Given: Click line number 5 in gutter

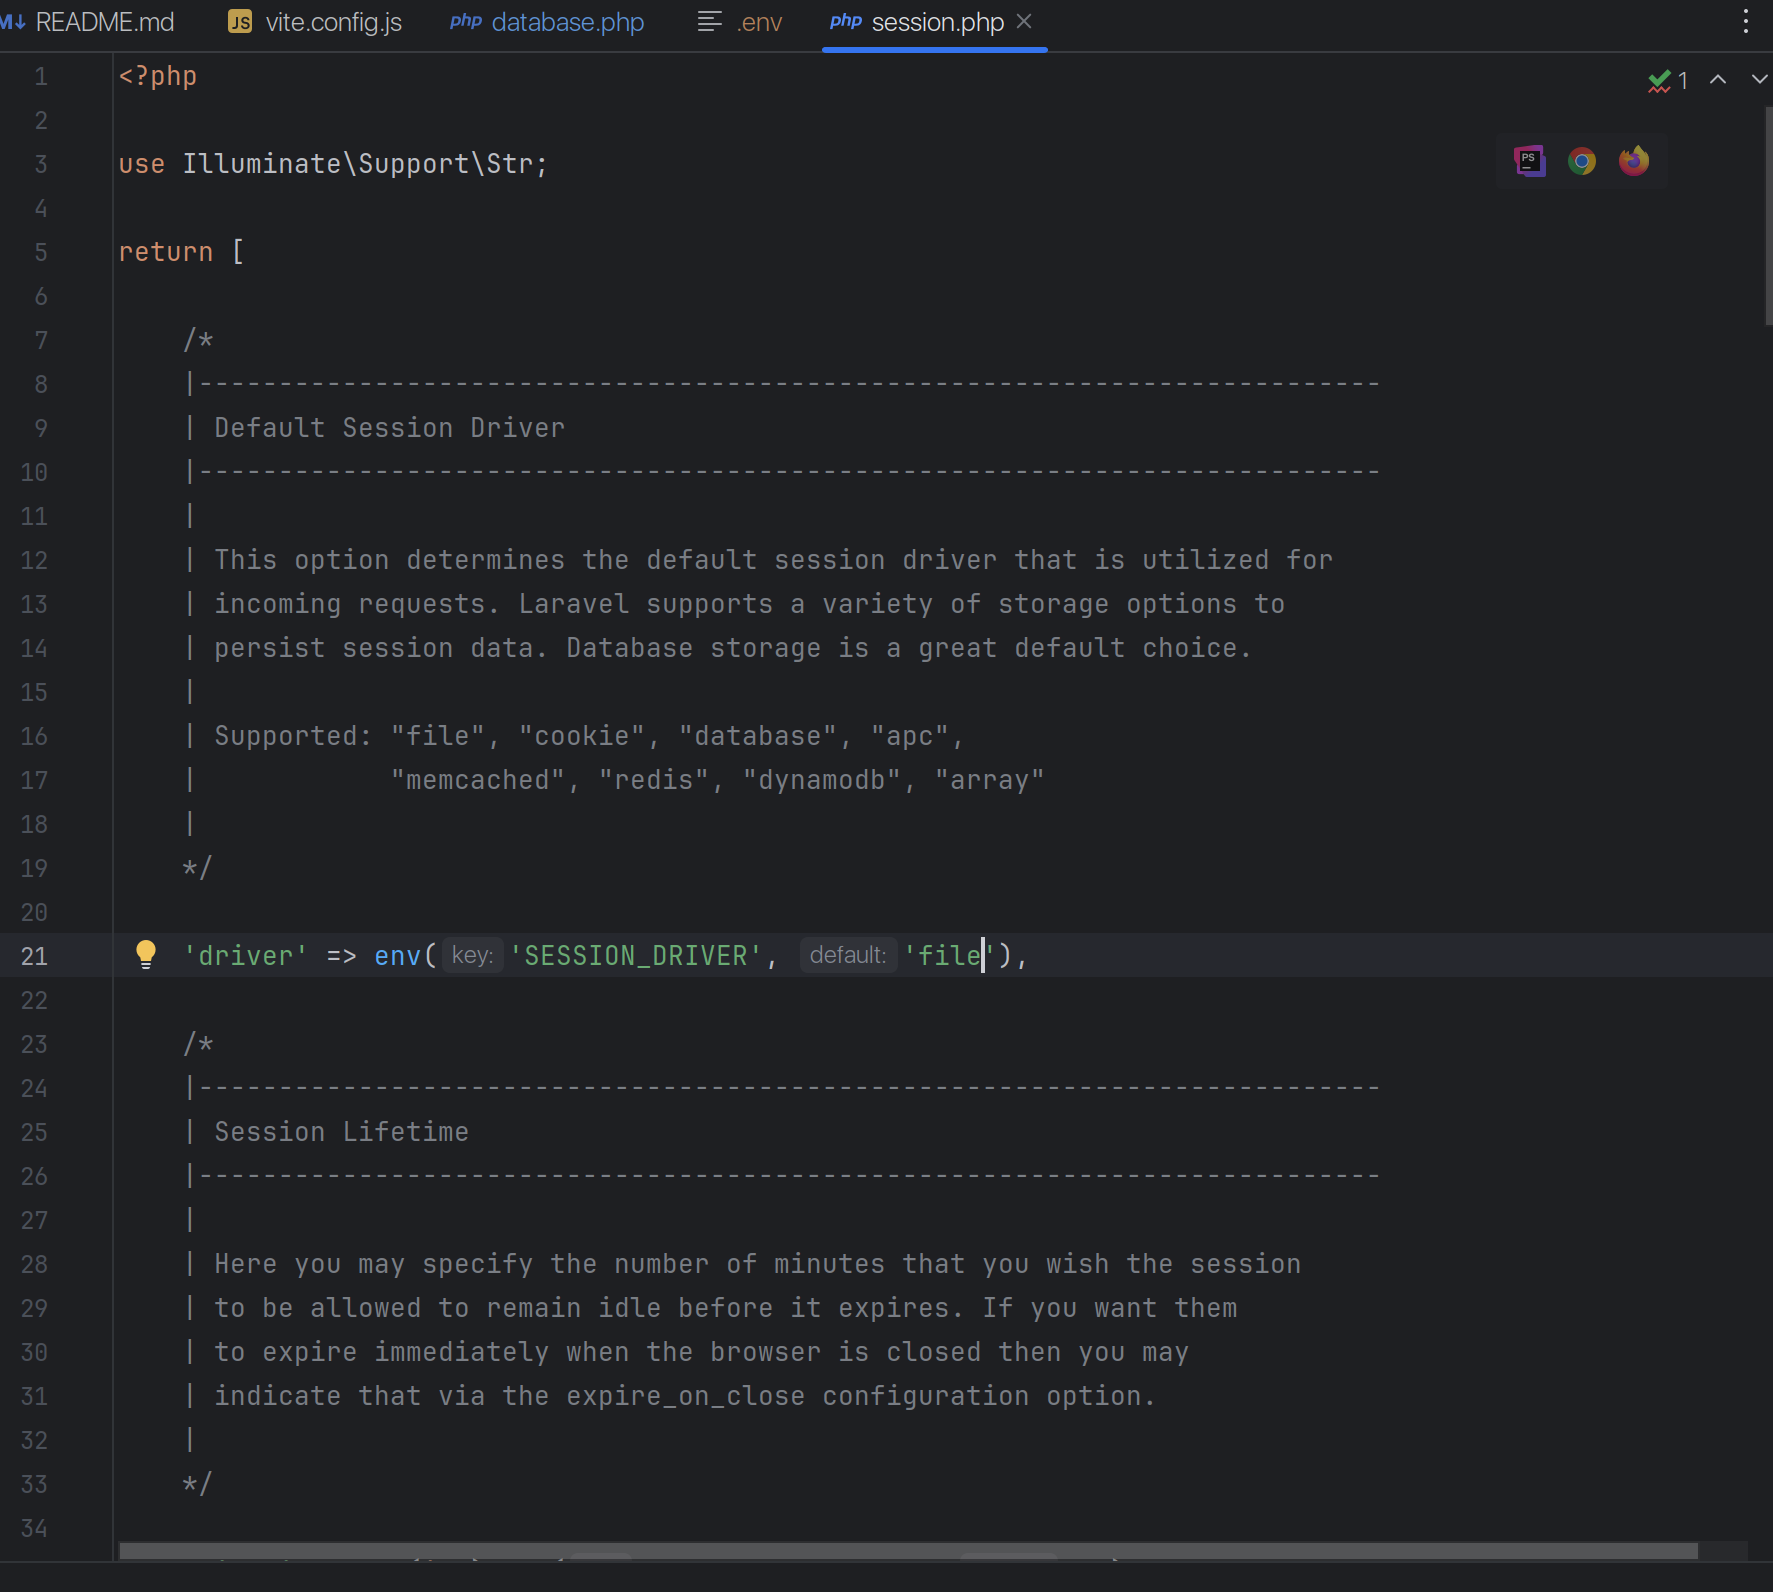Looking at the screenshot, I should pos(41,252).
